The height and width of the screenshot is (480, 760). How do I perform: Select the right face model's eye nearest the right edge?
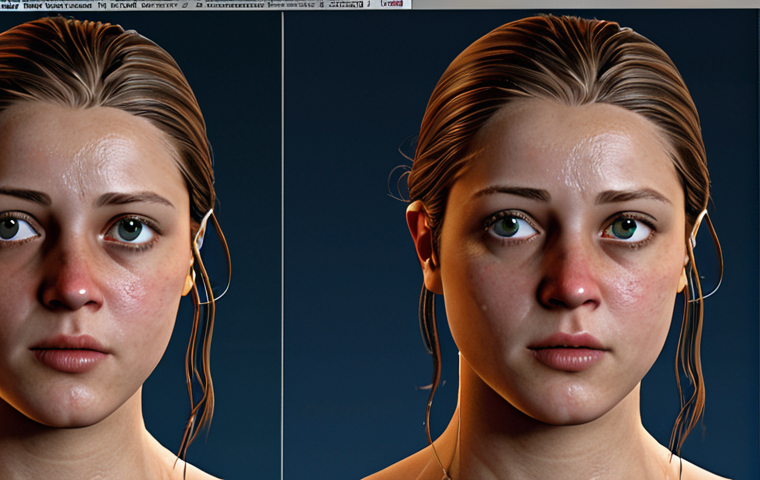click(627, 229)
